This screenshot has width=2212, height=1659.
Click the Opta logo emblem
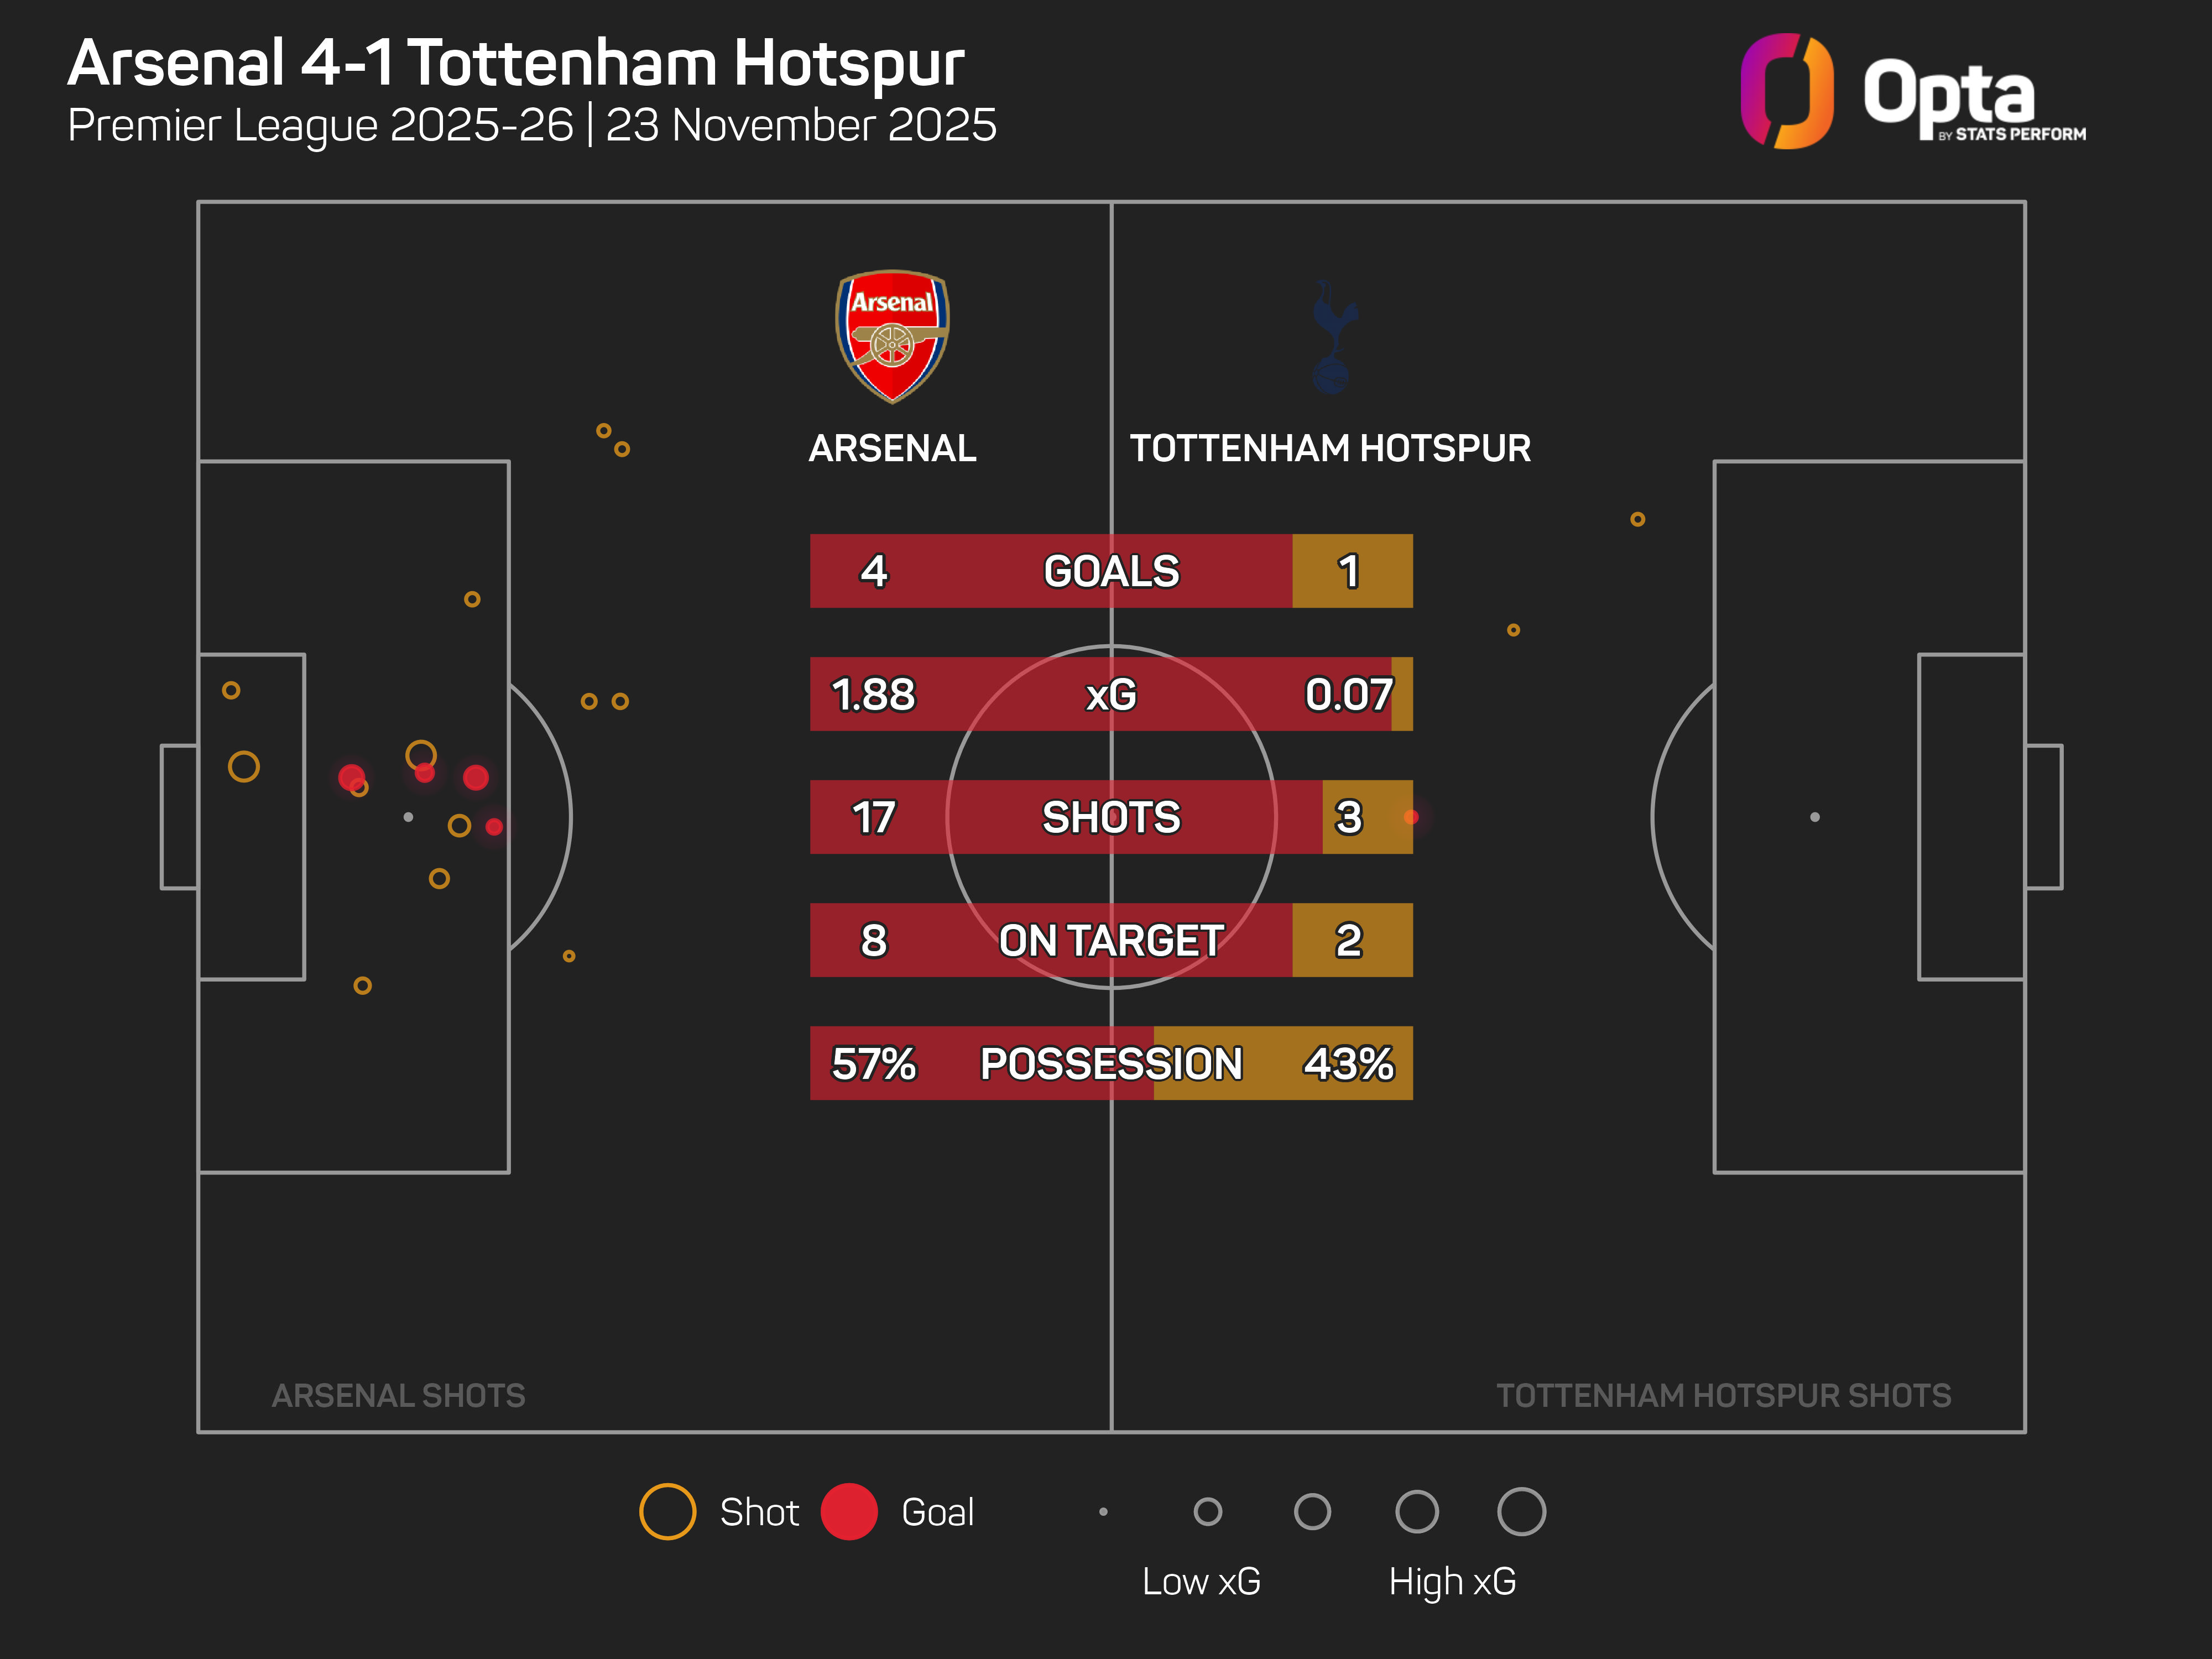tap(1787, 91)
